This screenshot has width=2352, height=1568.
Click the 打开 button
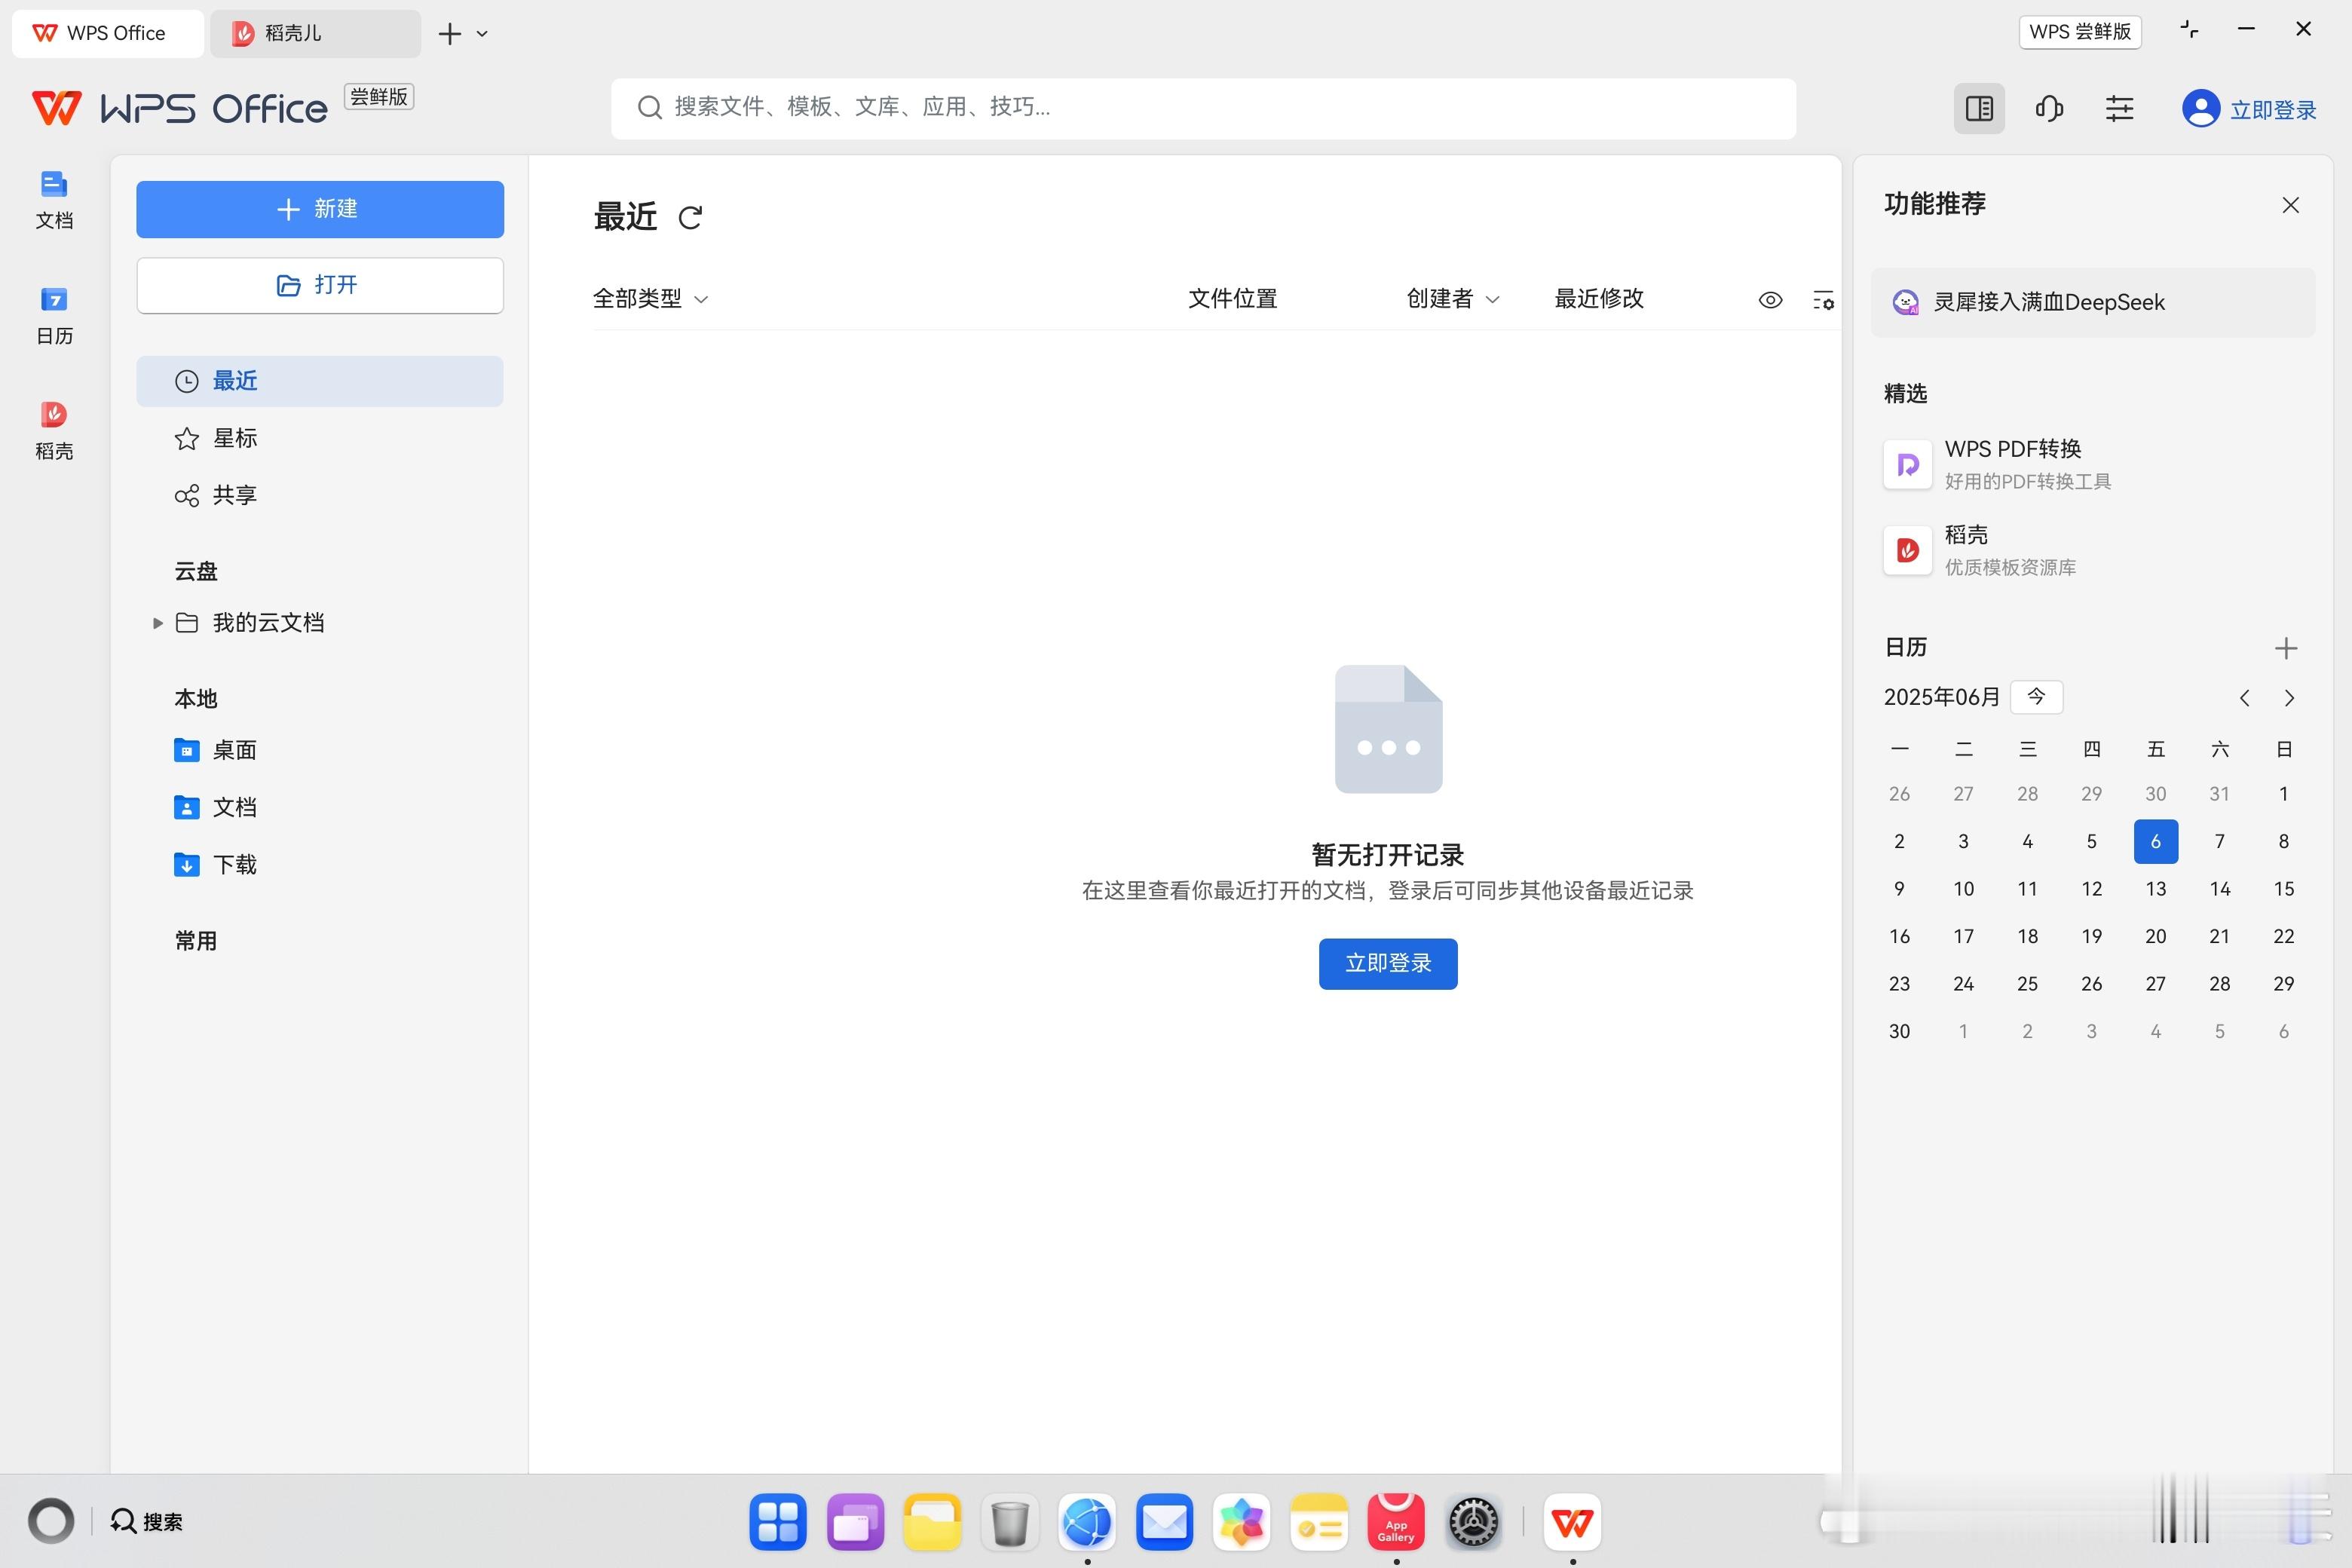click(x=320, y=285)
